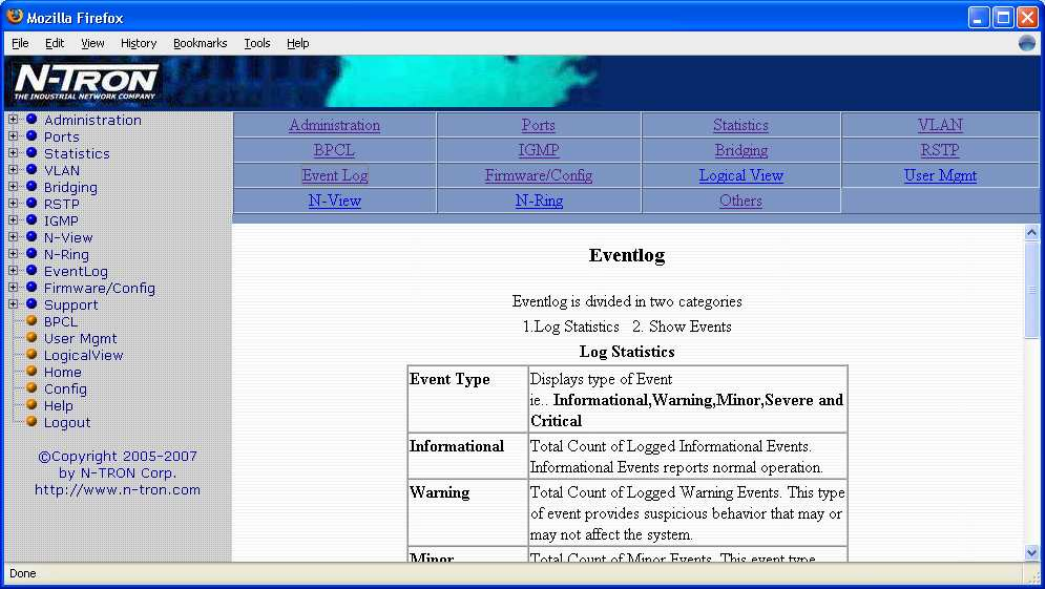Click orange bullet icon beside BPCL
Screen dimensions: 1045x589
(31, 320)
